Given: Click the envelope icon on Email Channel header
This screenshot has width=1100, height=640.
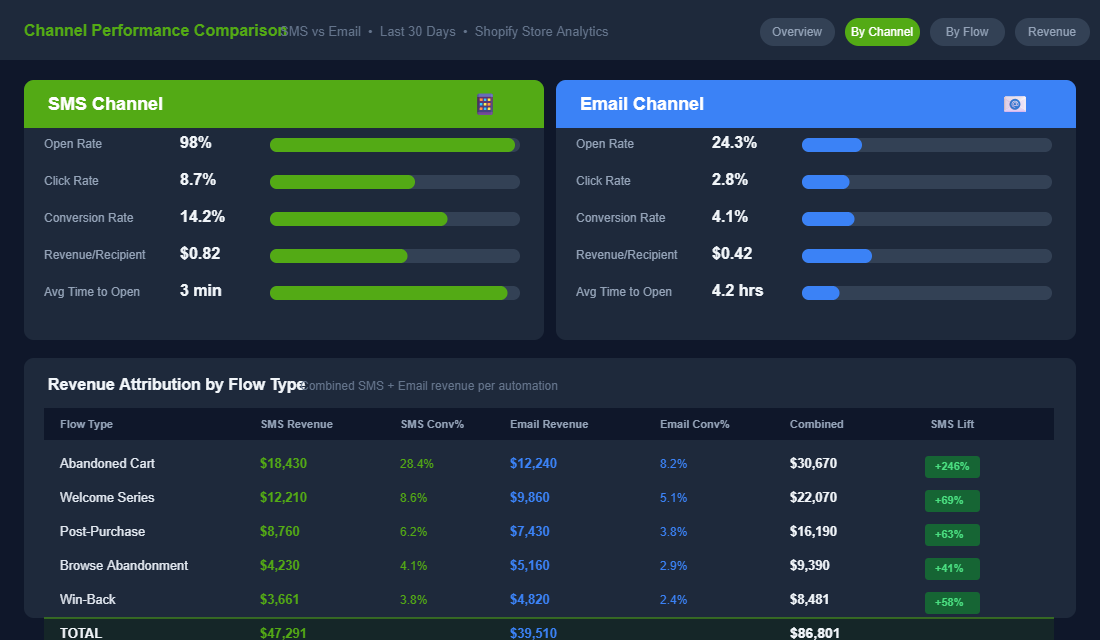Looking at the screenshot, I should coord(1014,103).
